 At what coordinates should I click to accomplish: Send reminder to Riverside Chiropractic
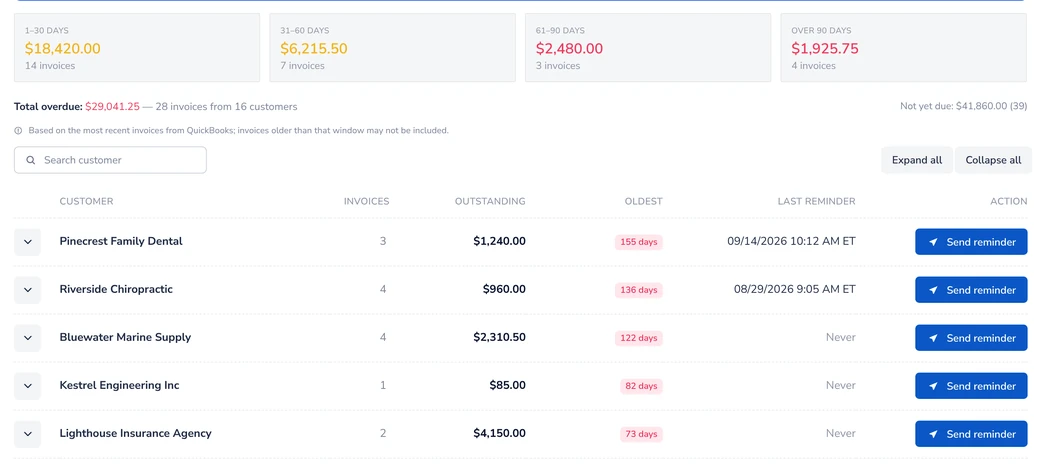(x=971, y=290)
